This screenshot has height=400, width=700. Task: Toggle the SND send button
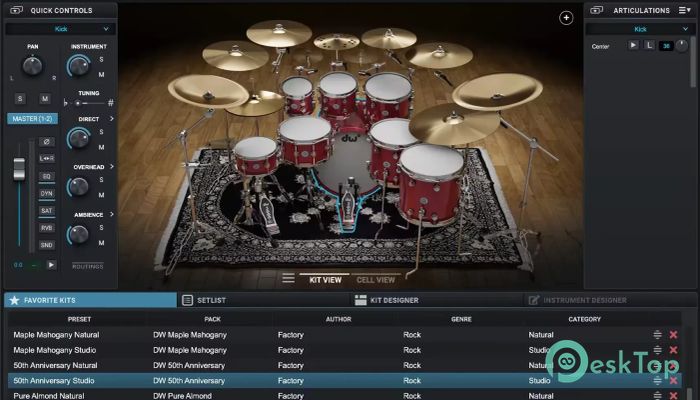(x=46, y=245)
